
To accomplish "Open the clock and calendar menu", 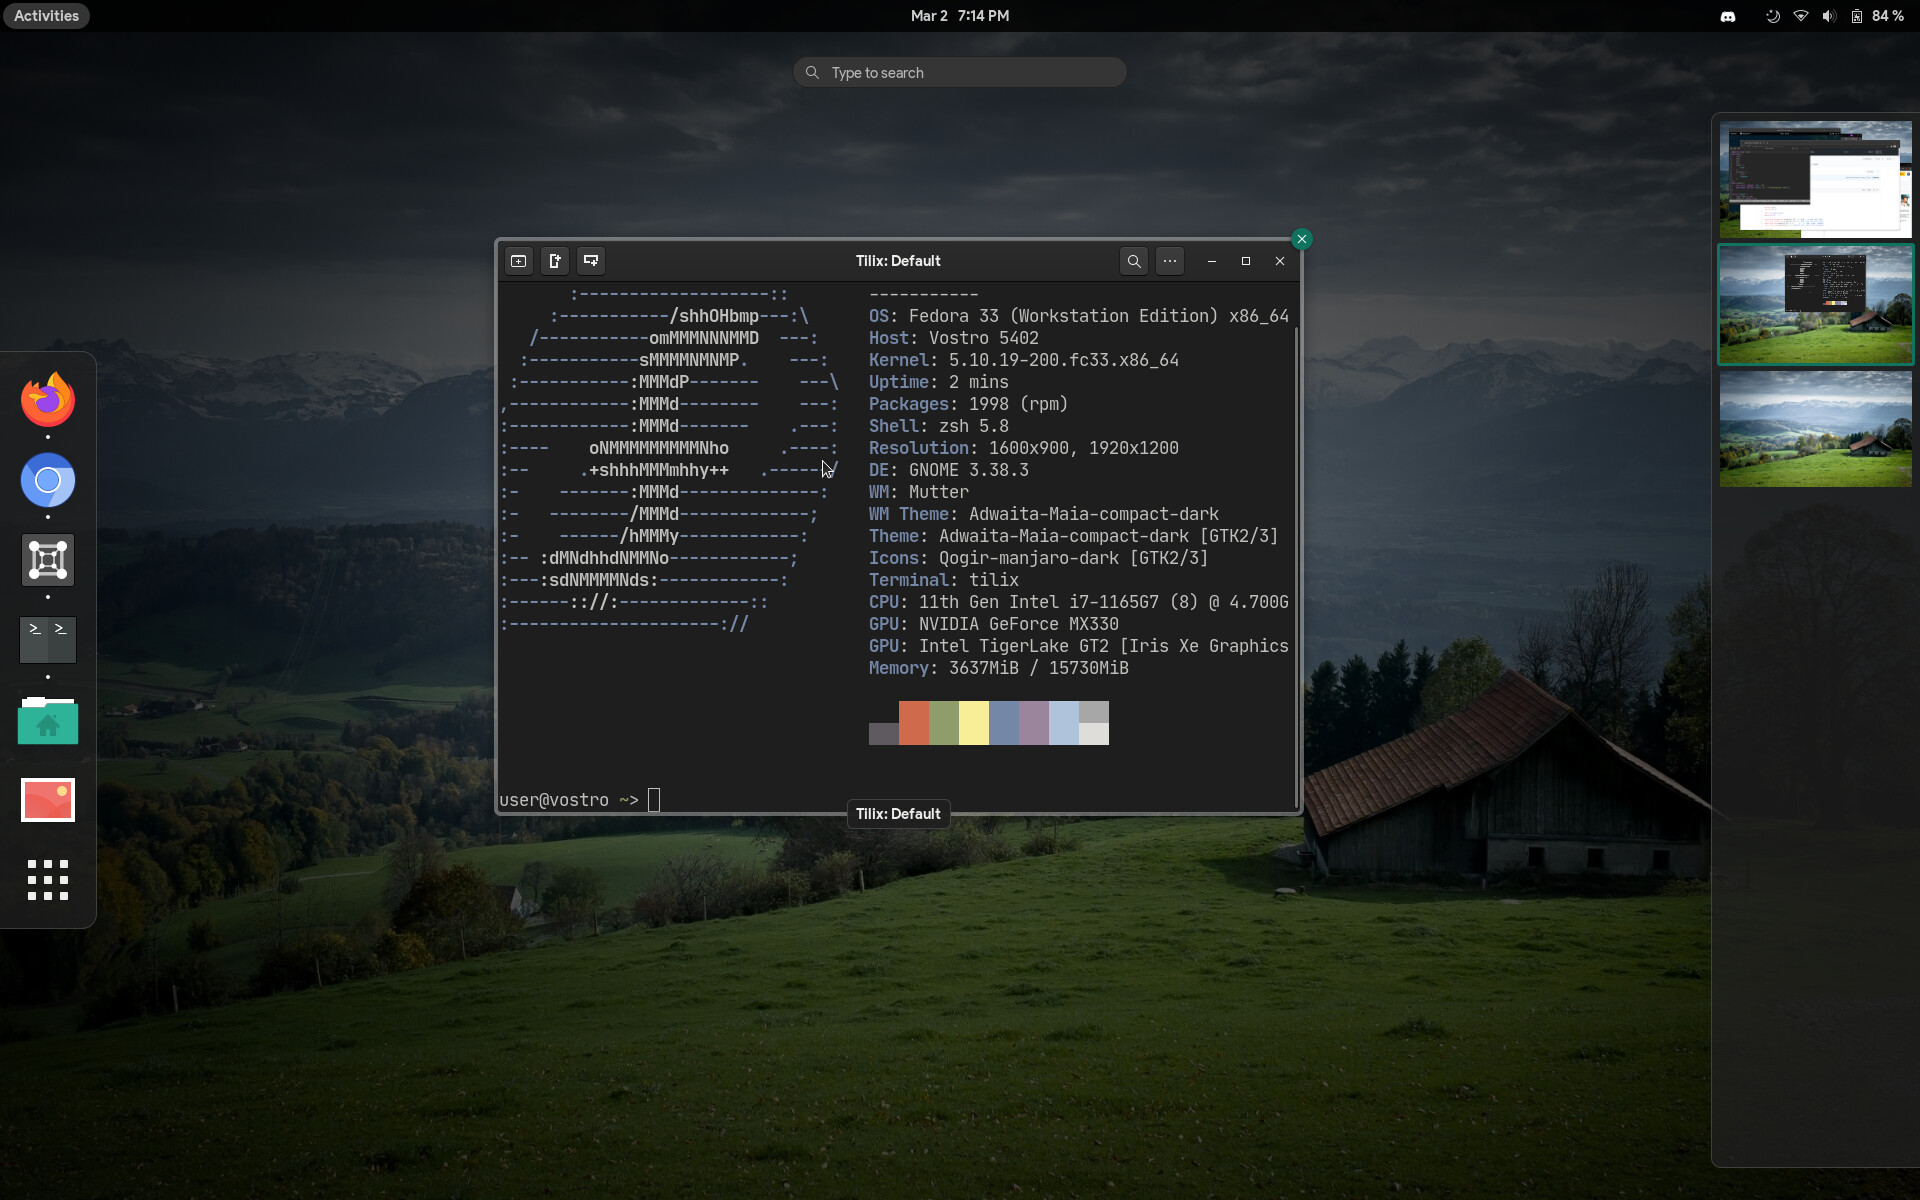I will pos(960,16).
